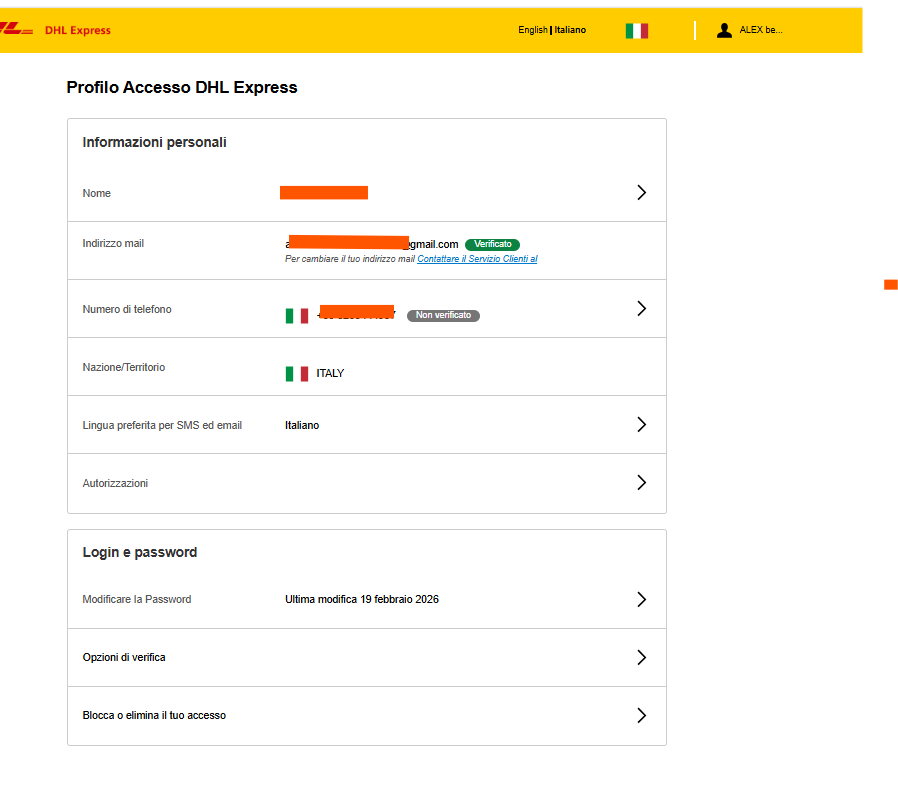898x802 pixels.
Task: Open the user profile icon menu
Action: 724,30
